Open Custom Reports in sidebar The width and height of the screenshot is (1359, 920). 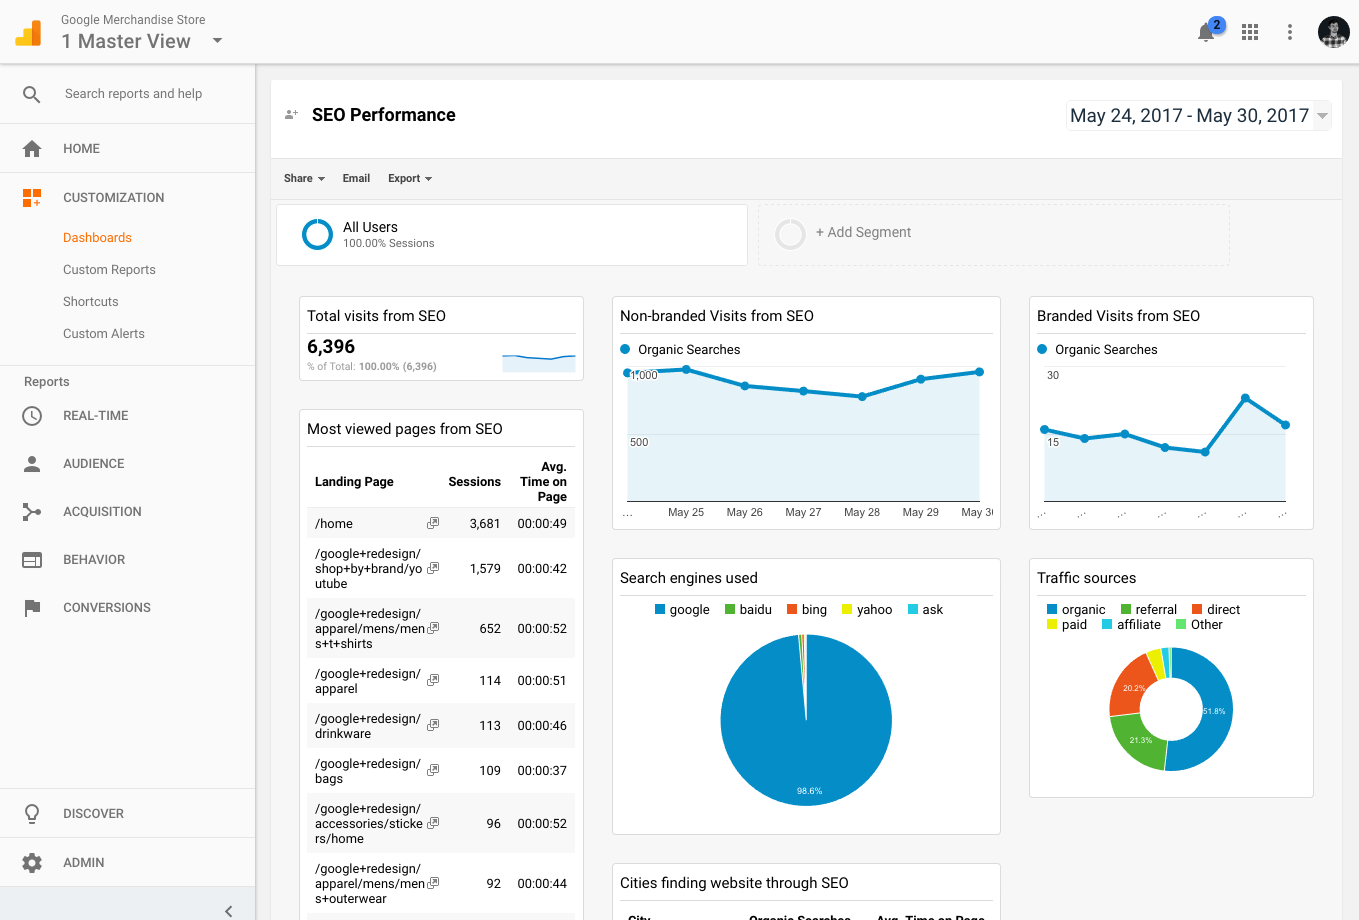(x=109, y=270)
